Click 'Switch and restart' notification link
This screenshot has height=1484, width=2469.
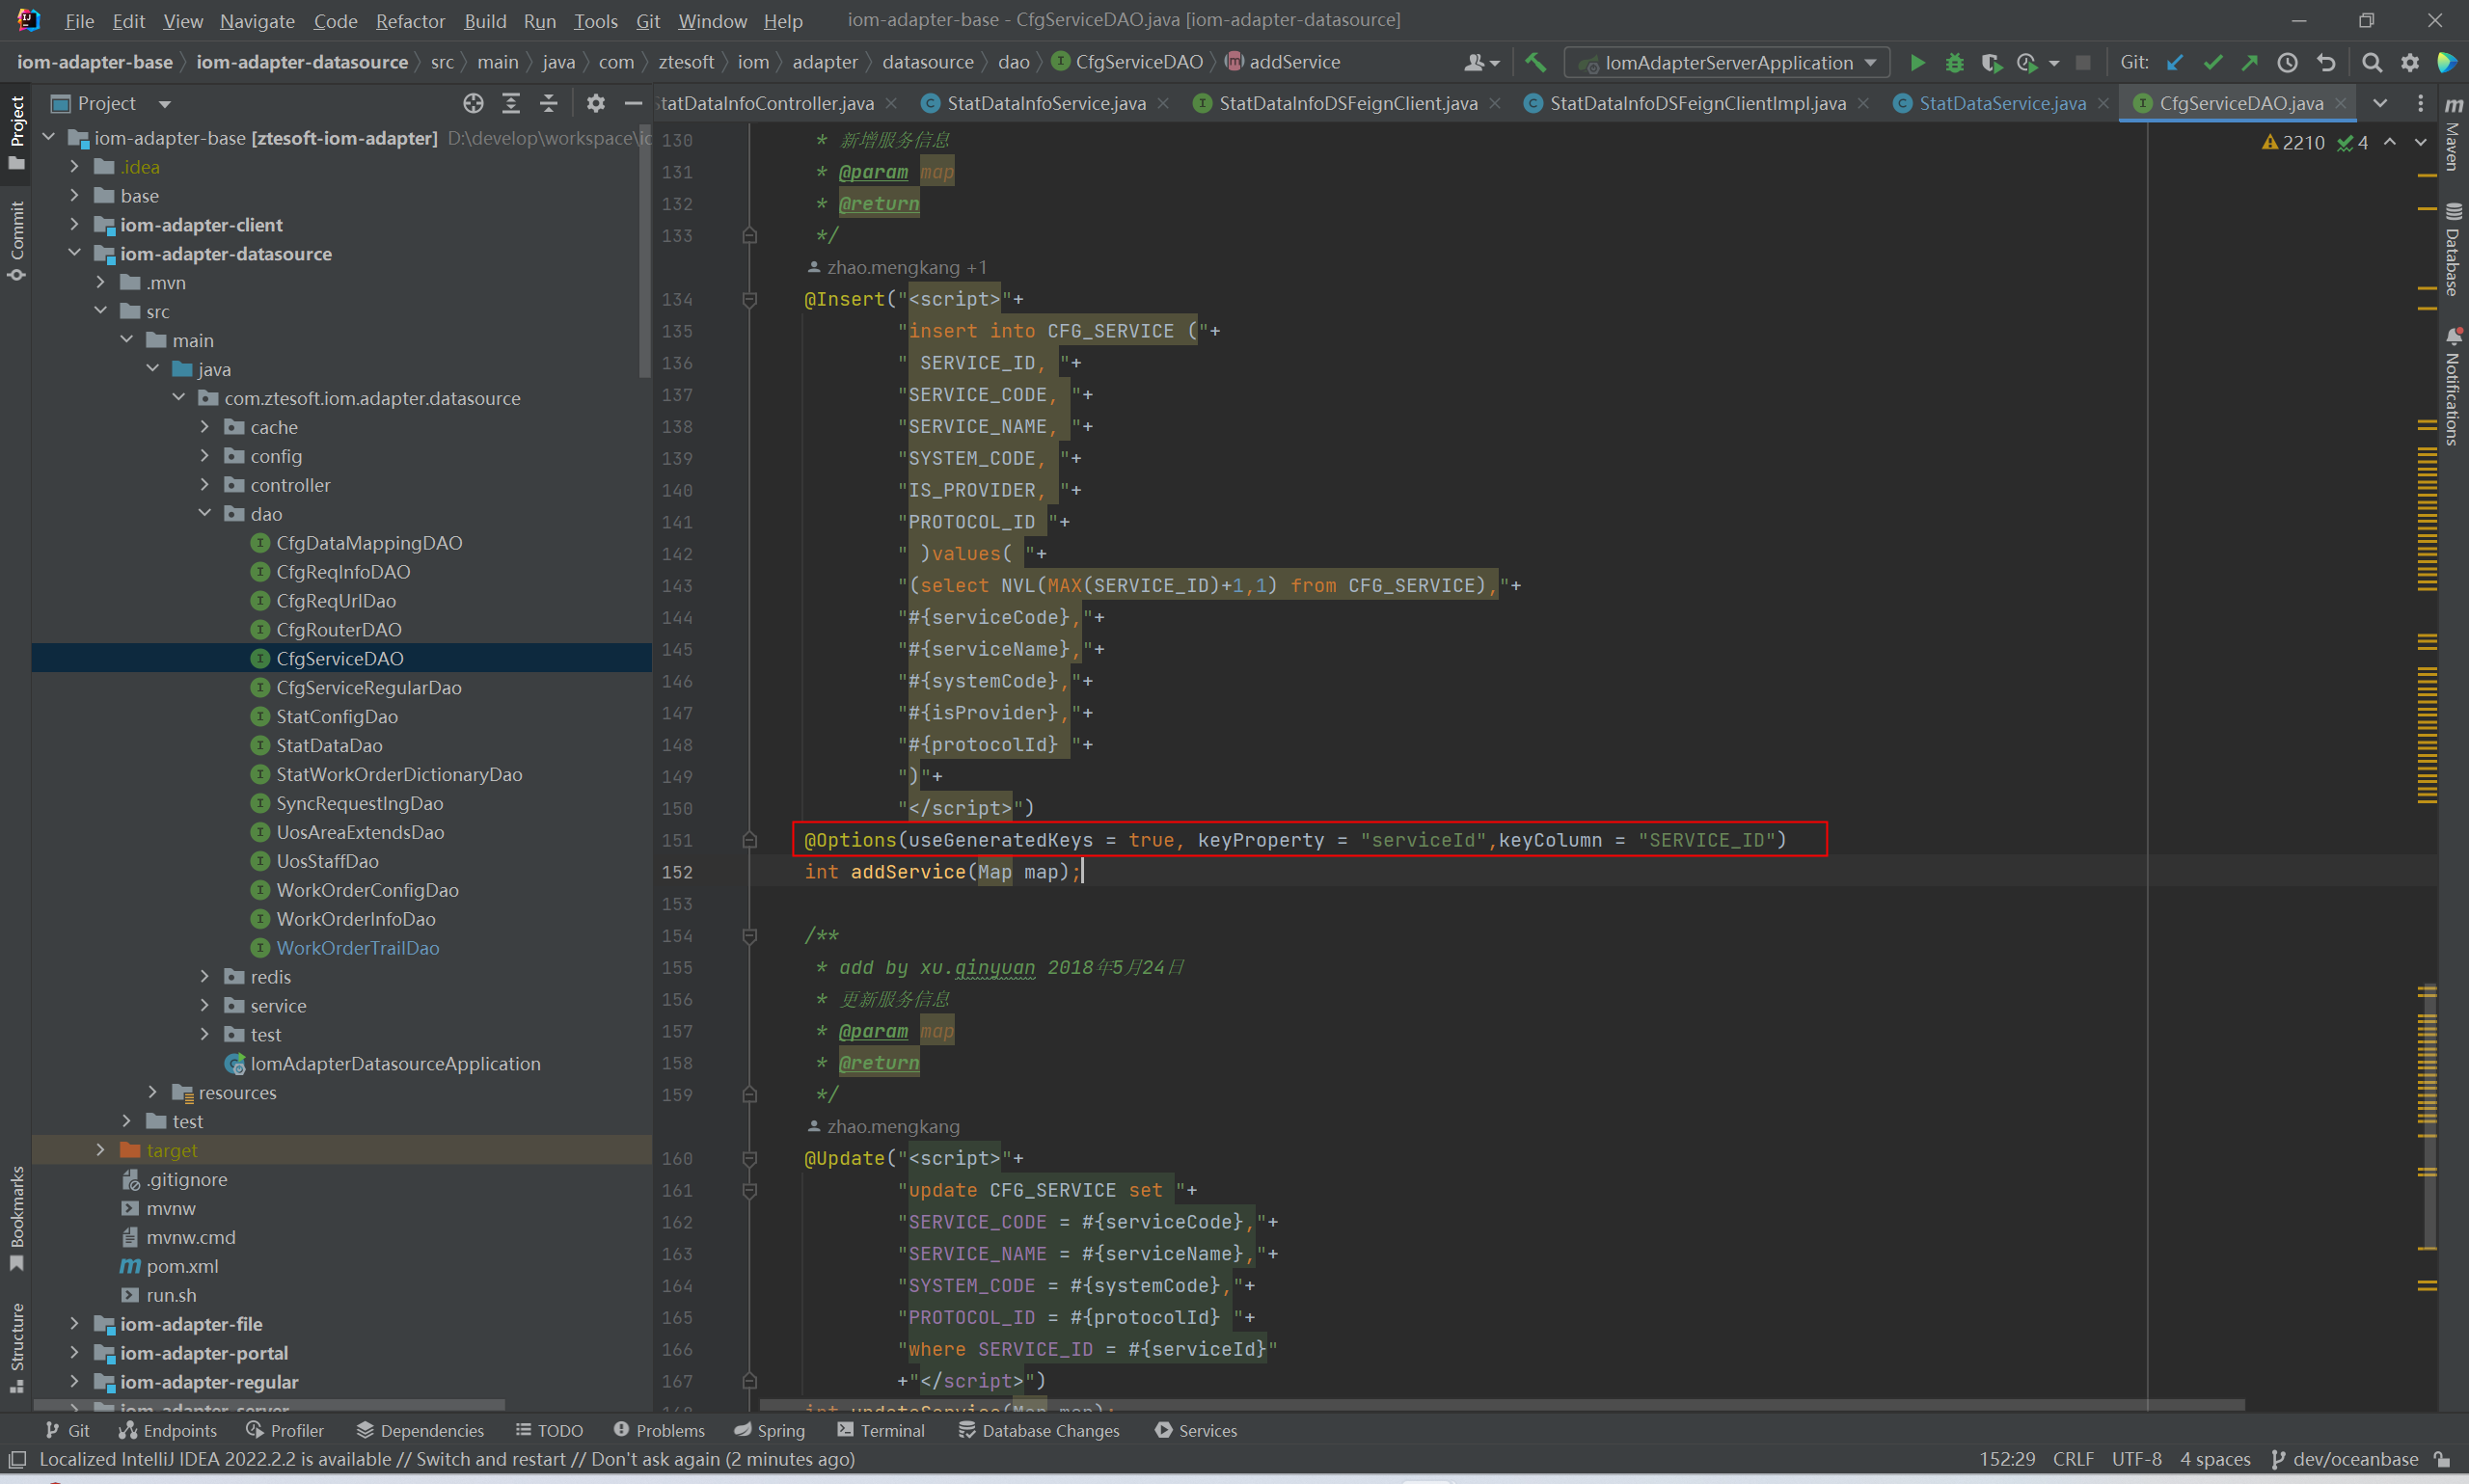click(x=490, y=1459)
